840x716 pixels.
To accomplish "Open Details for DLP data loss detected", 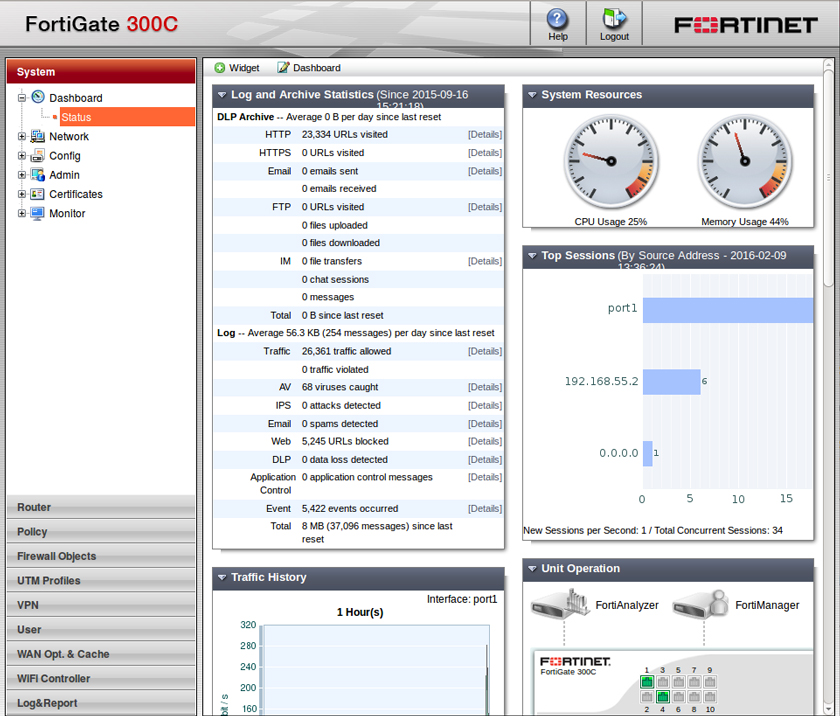I will 485,459.
